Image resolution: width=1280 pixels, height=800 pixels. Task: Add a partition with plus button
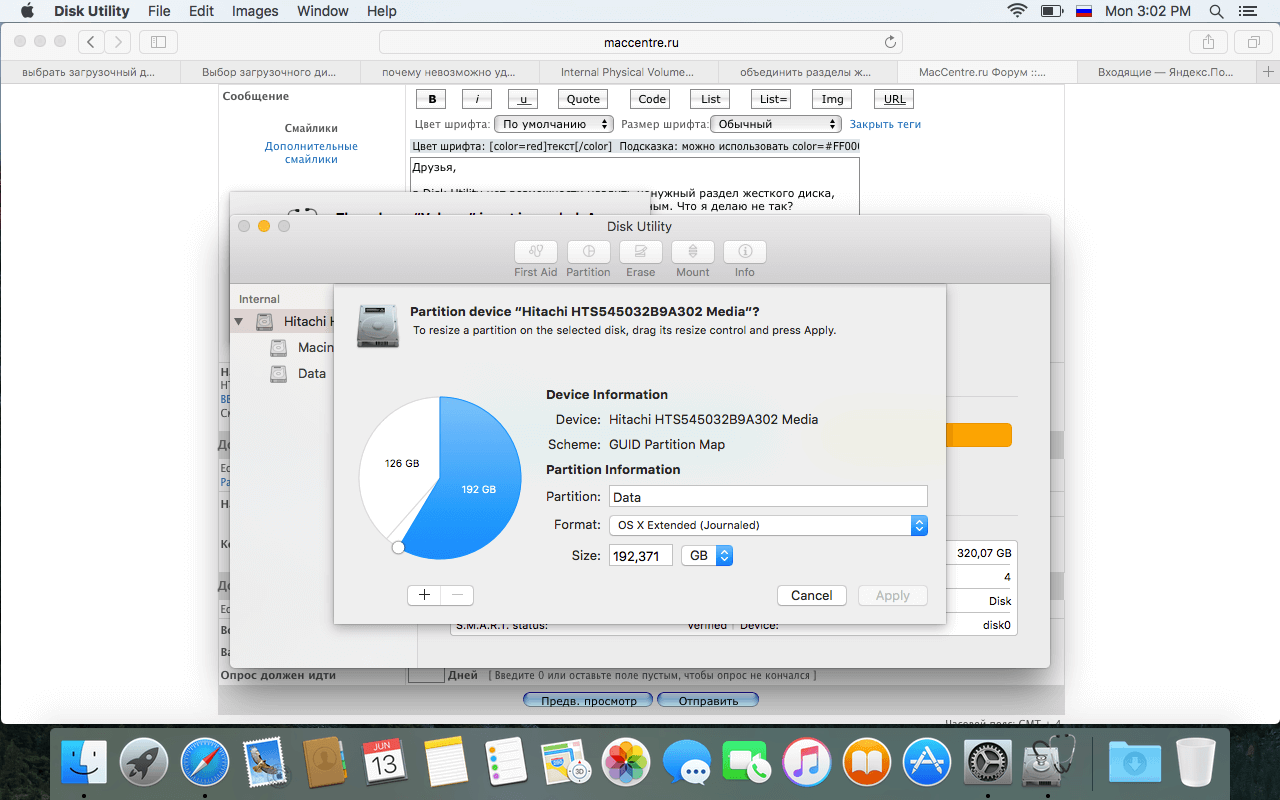[x=424, y=595]
